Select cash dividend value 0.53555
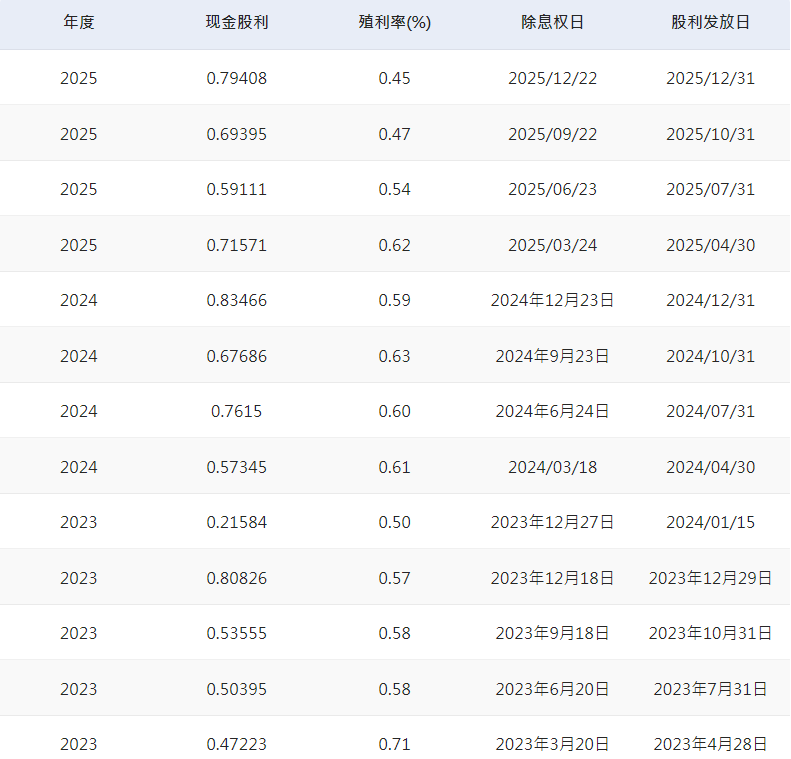The width and height of the screenshot is (791, 759). [x=237, y=633]
